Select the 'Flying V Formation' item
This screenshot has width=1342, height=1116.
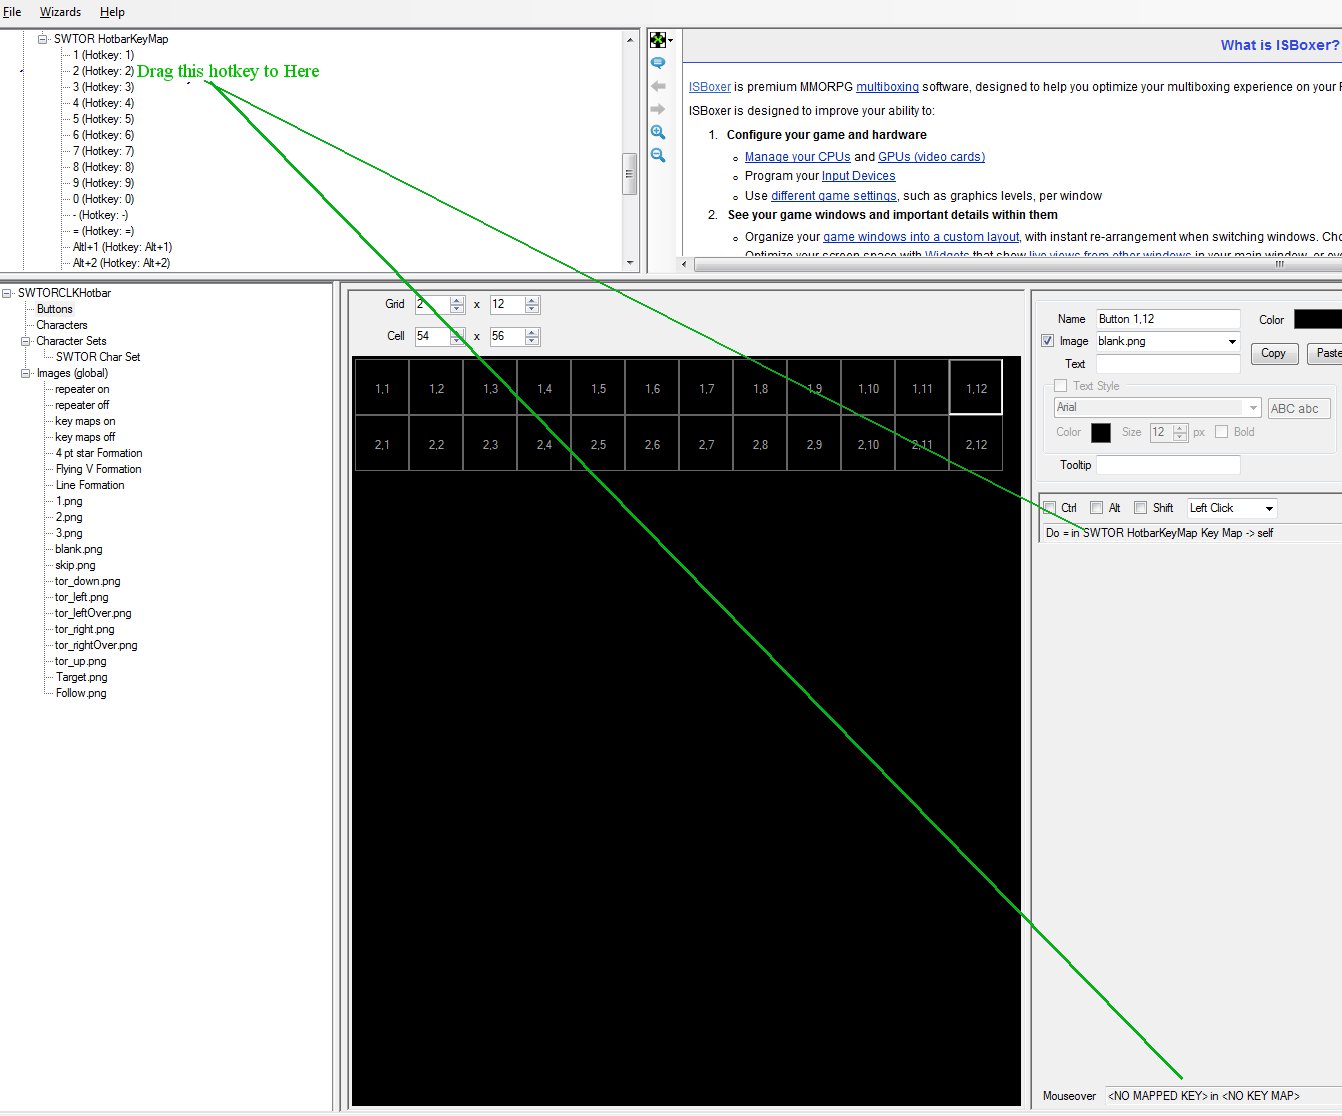(x=98, y=469)
